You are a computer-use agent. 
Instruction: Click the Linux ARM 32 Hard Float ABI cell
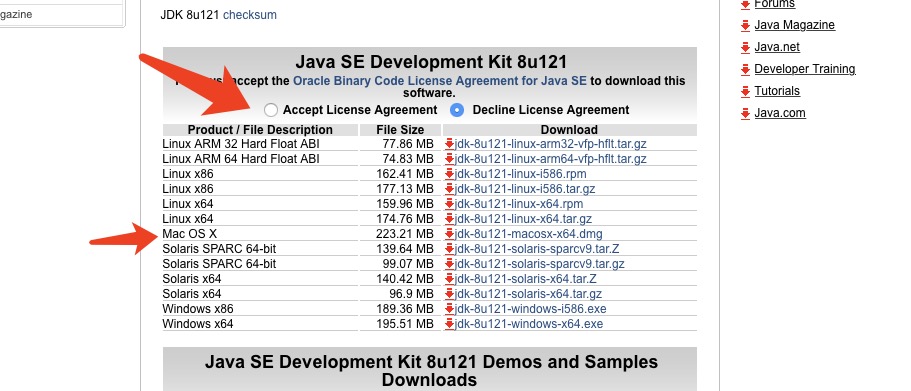point(241,144)
